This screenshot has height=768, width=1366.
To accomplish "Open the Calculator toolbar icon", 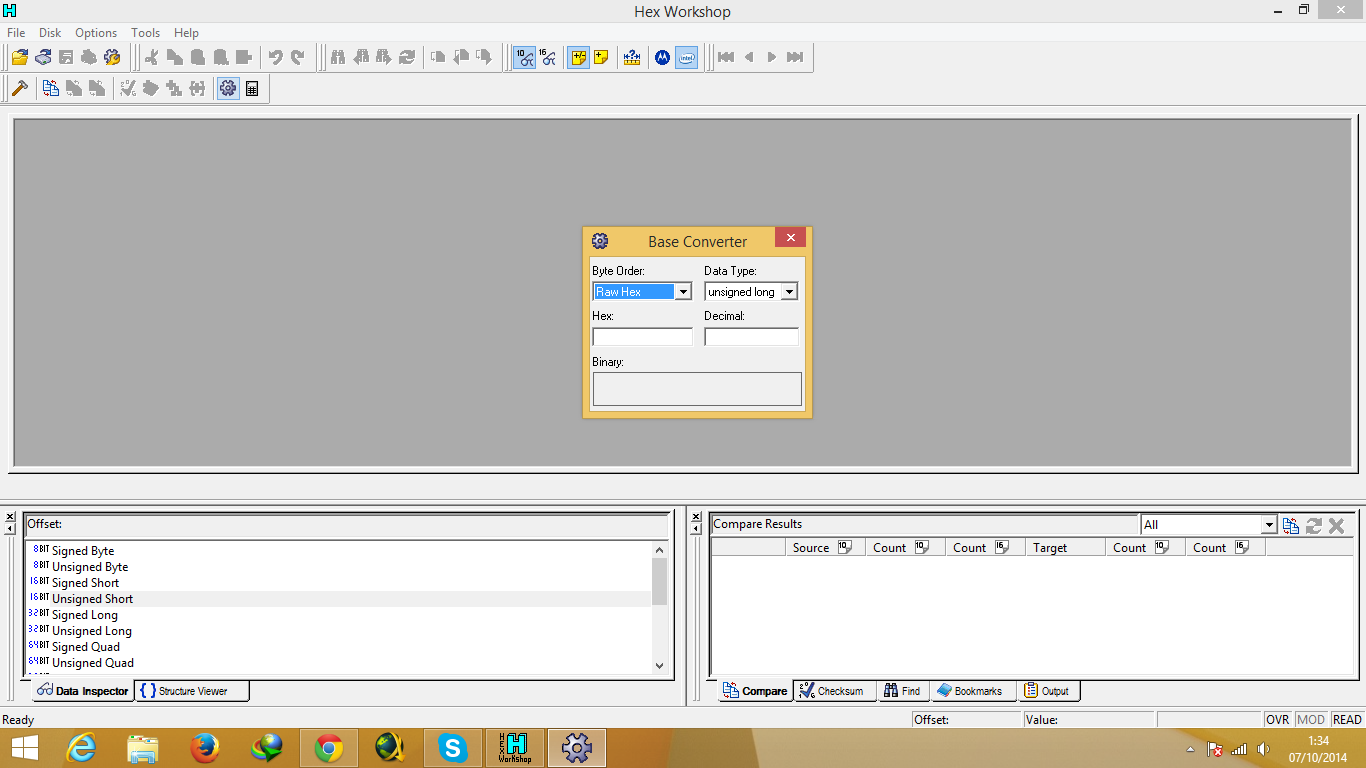I will (x=252, y=88).
